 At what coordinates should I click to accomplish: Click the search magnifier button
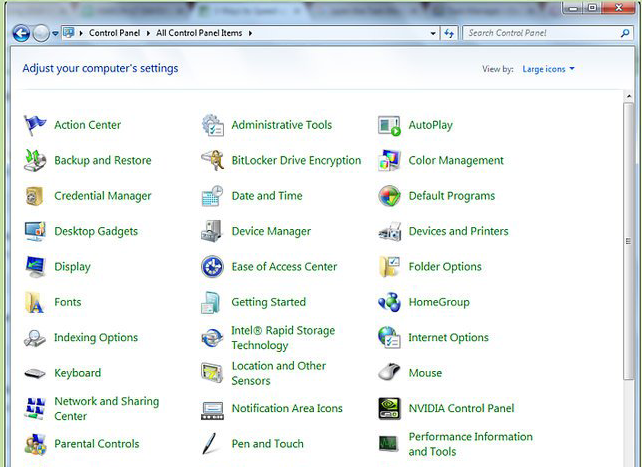(x=625, y=33)
